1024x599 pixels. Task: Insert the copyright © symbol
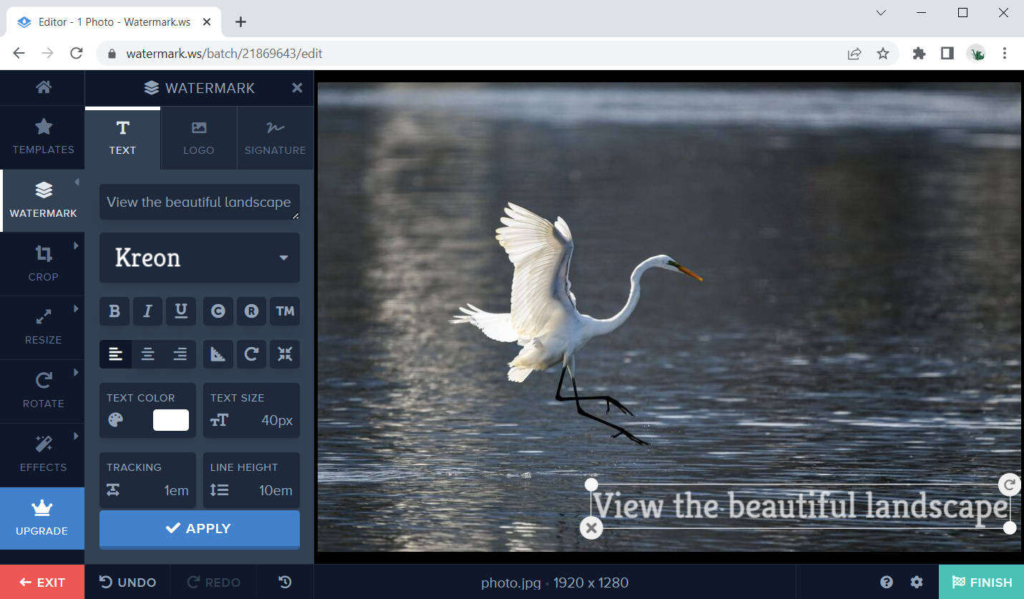pos(218,311)
